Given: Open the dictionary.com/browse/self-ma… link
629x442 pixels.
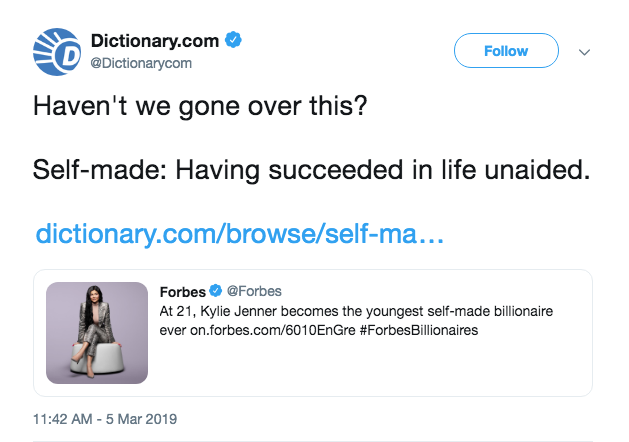Looking at the screenshot, I should pyautogui.click(x=240, y=235).
